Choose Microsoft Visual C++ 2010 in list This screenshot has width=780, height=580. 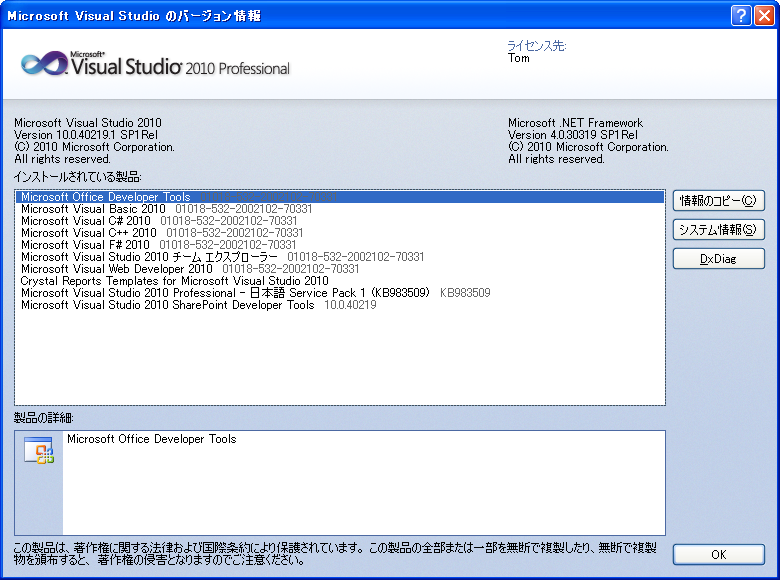coord(89,233)
